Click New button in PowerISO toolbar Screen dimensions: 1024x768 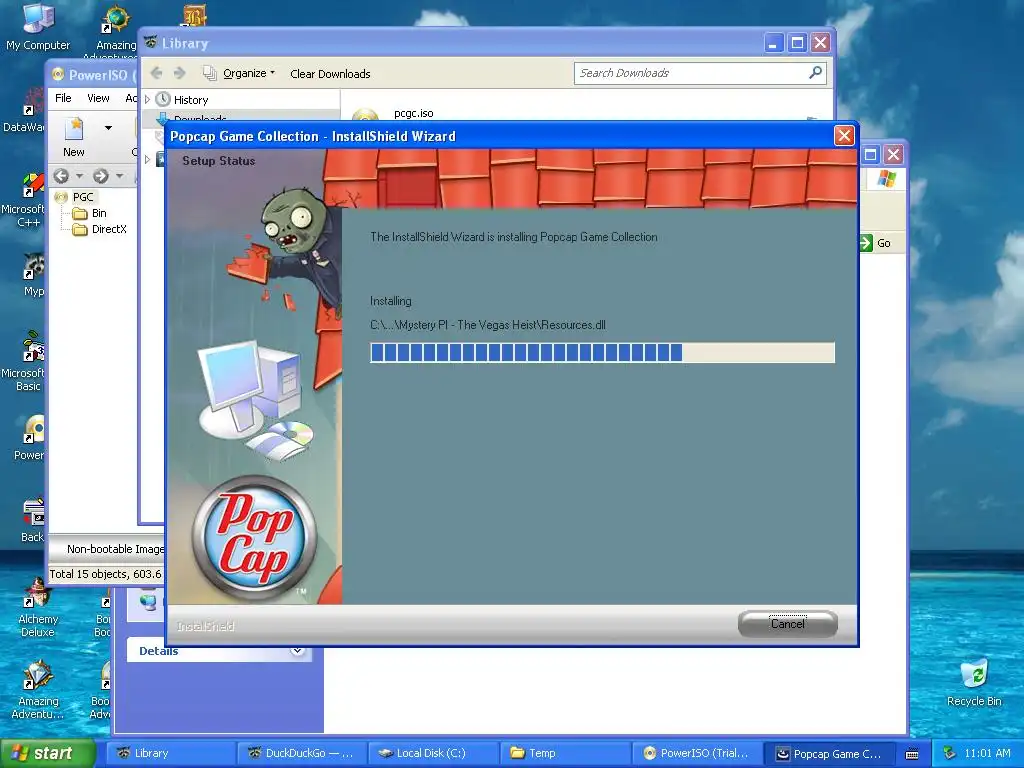click(74, 137)
